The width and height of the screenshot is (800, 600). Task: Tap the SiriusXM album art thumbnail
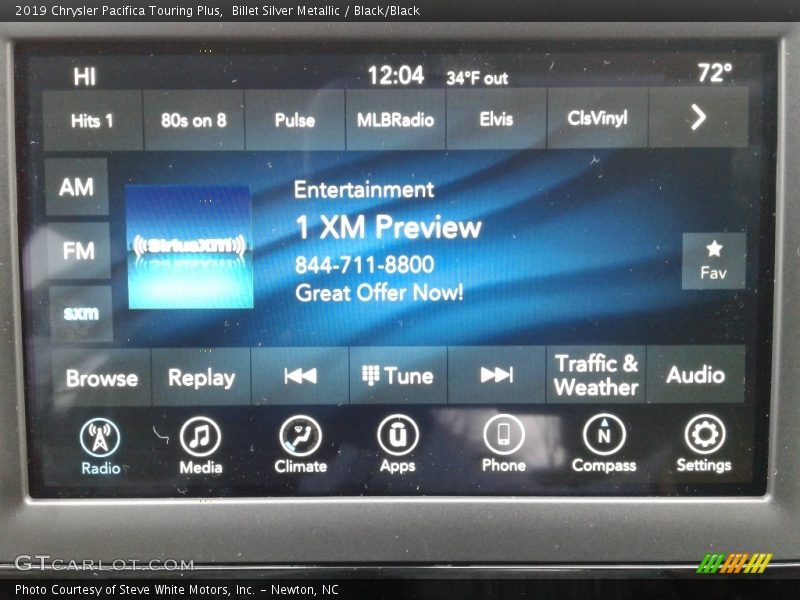(x=190, y=247)
